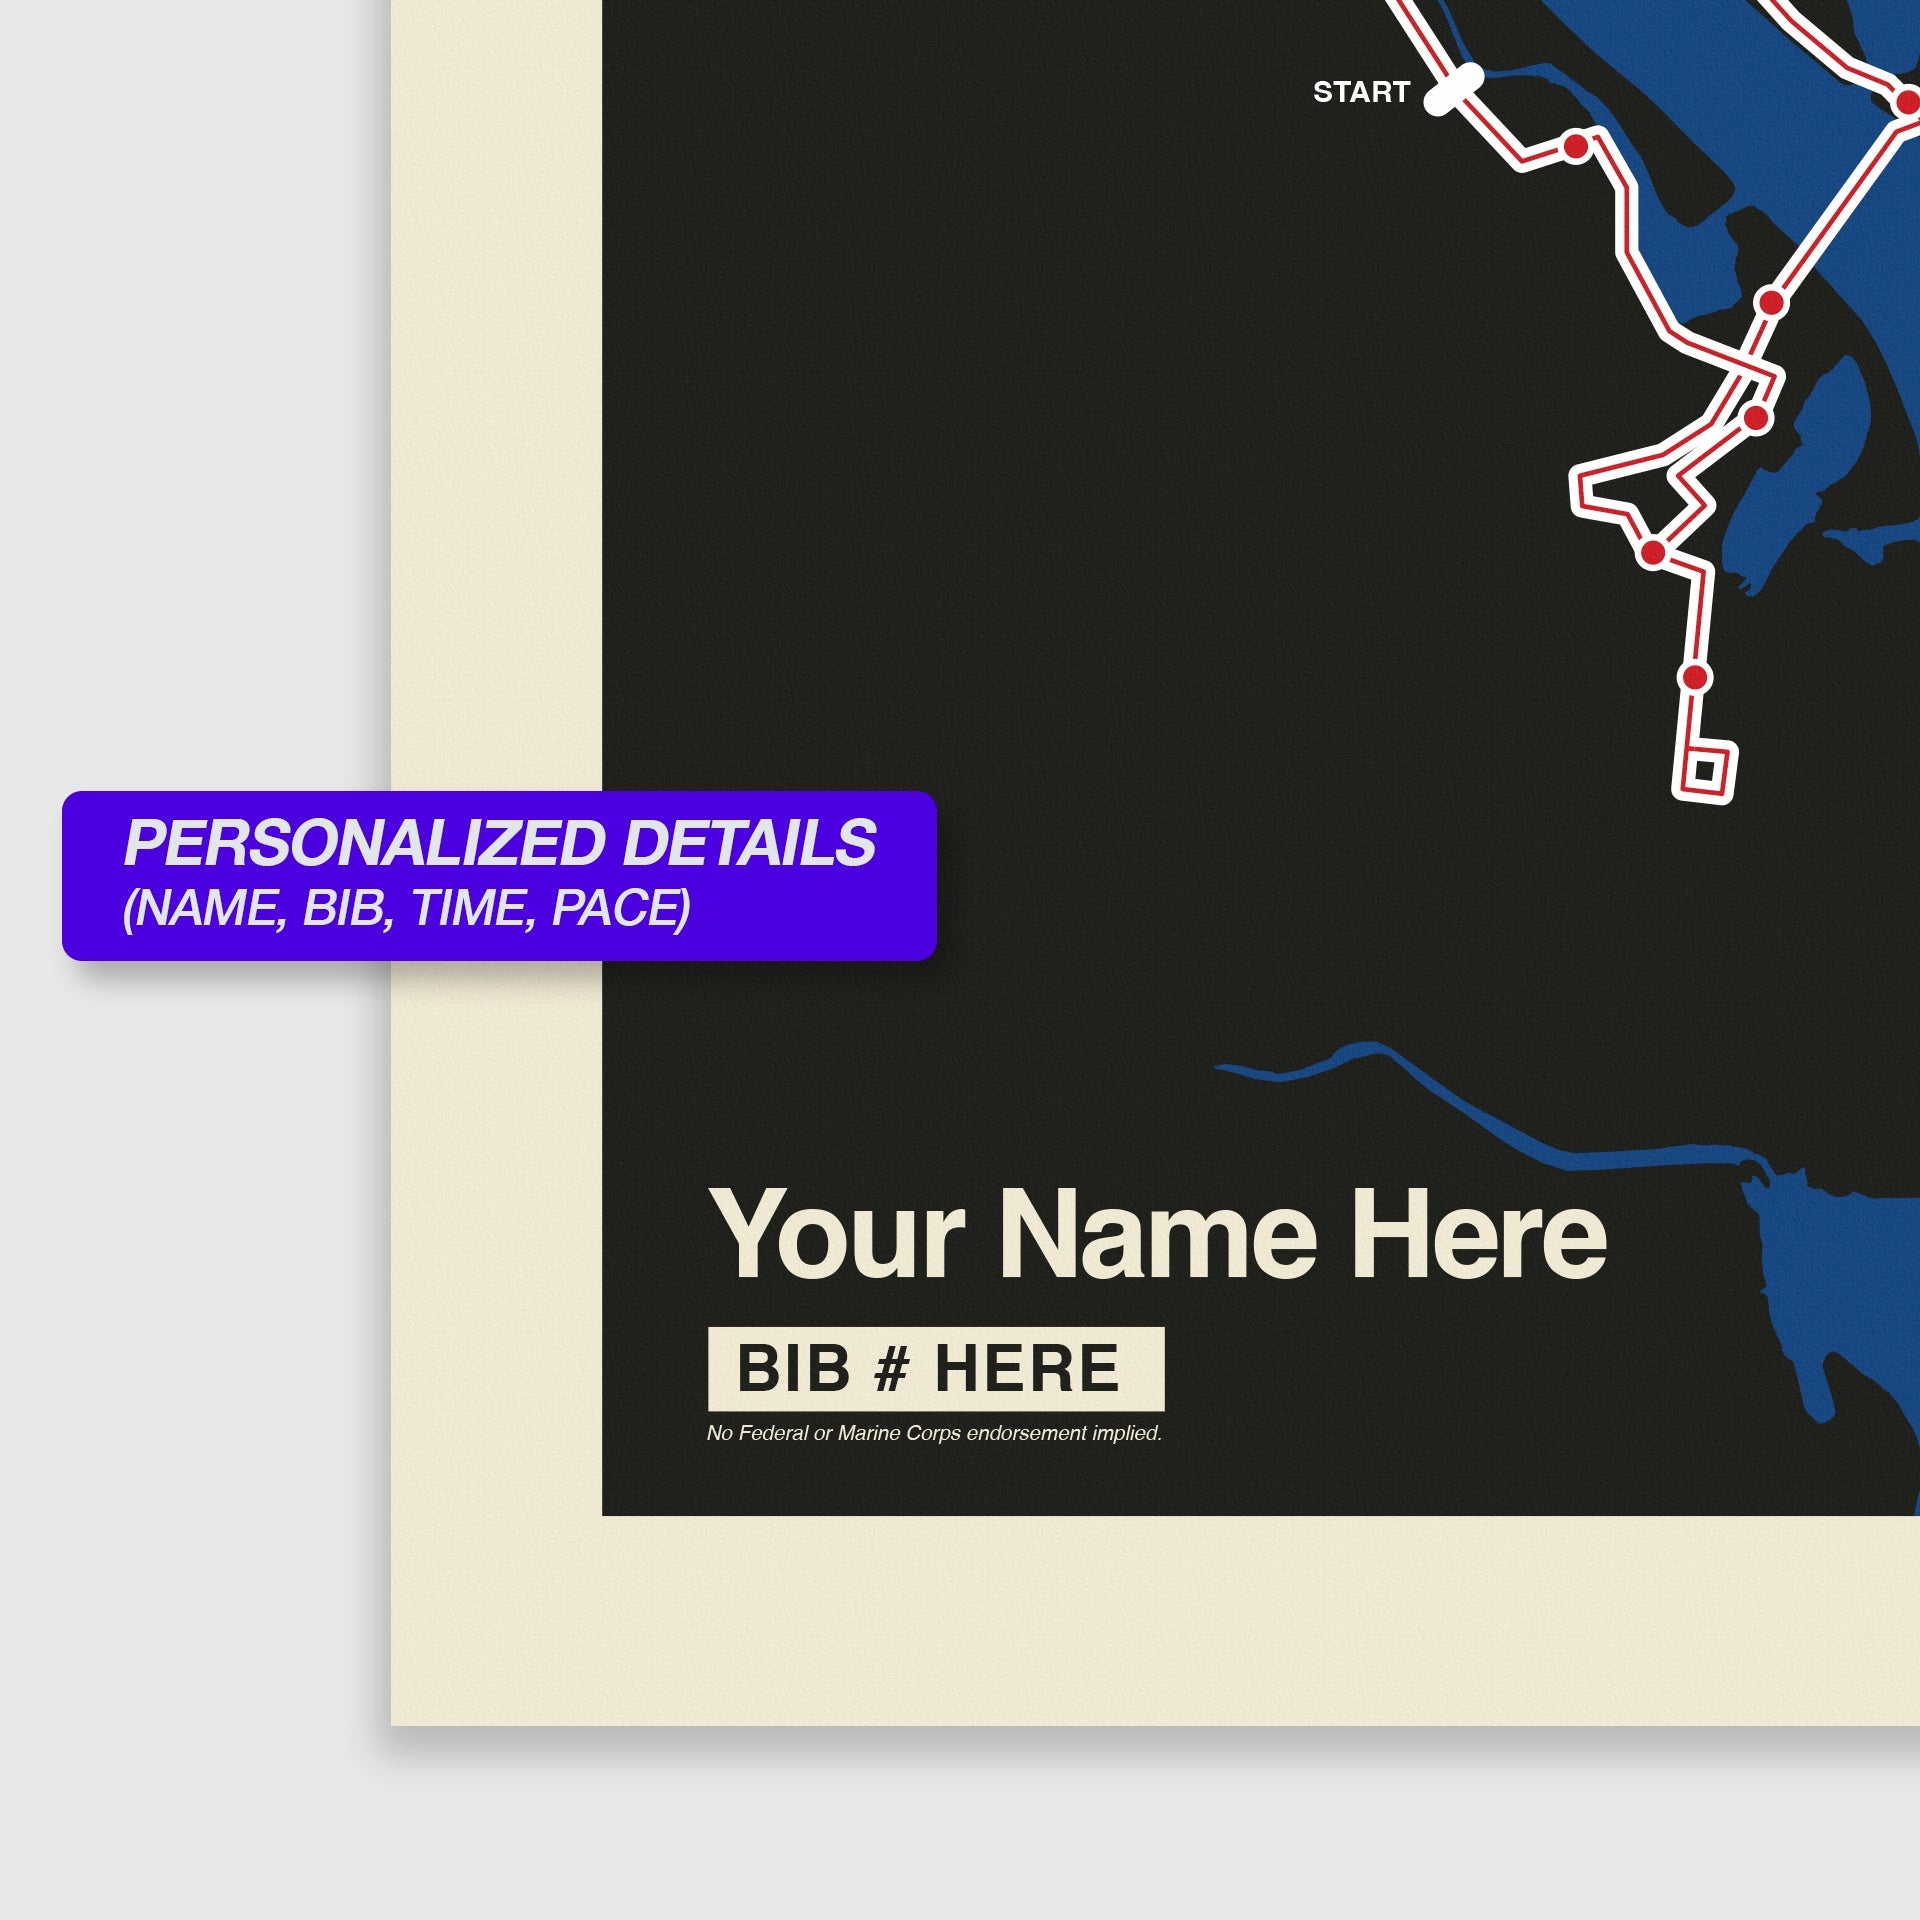Click the purple banner's empty area beside subtitle
The width and height of the screenshot is (1920, 1920).
tap(810, 910)
